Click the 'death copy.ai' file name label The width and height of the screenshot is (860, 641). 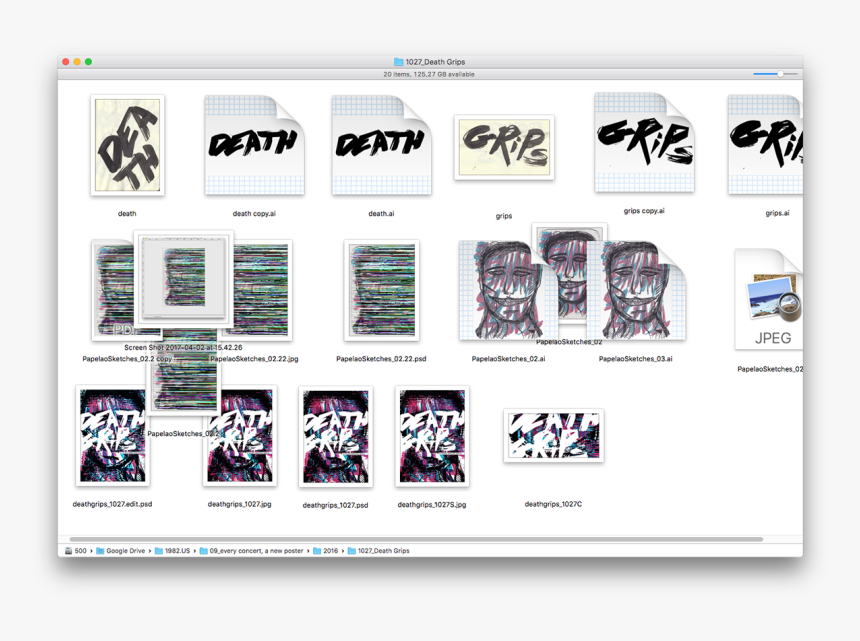pos(254,214)
